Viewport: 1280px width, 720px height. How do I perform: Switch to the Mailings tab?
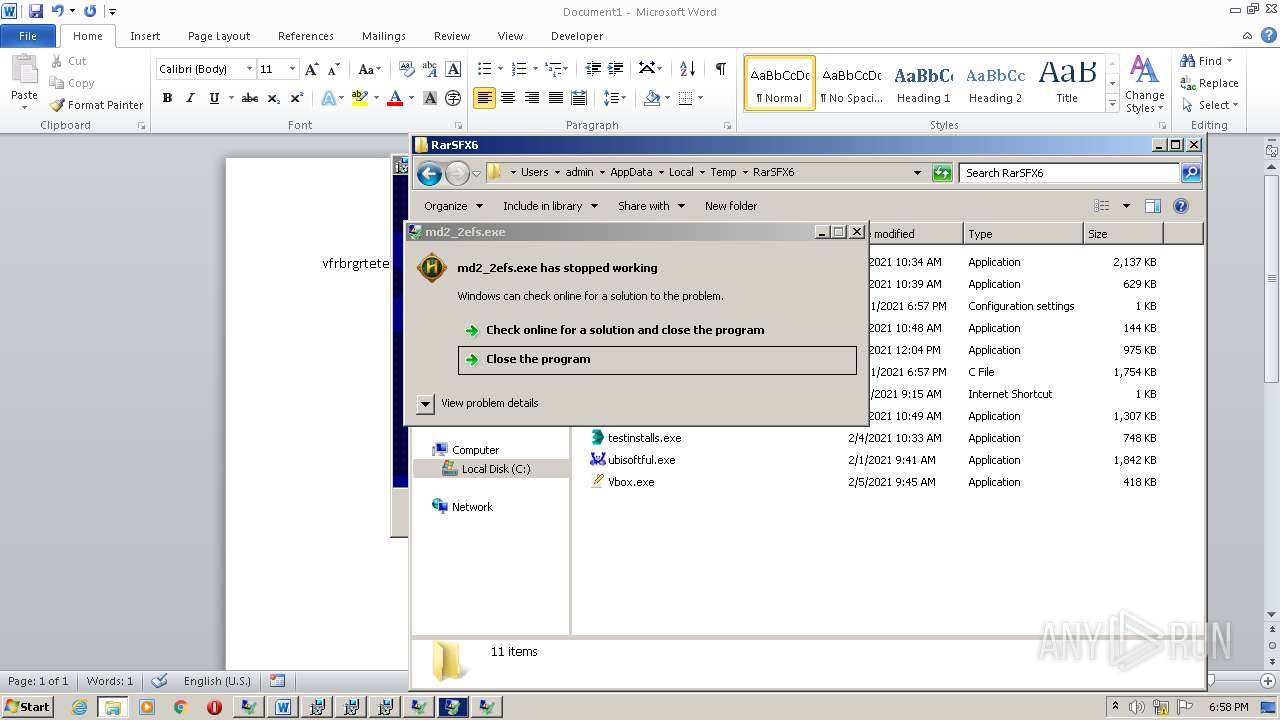tap(384, 36)
